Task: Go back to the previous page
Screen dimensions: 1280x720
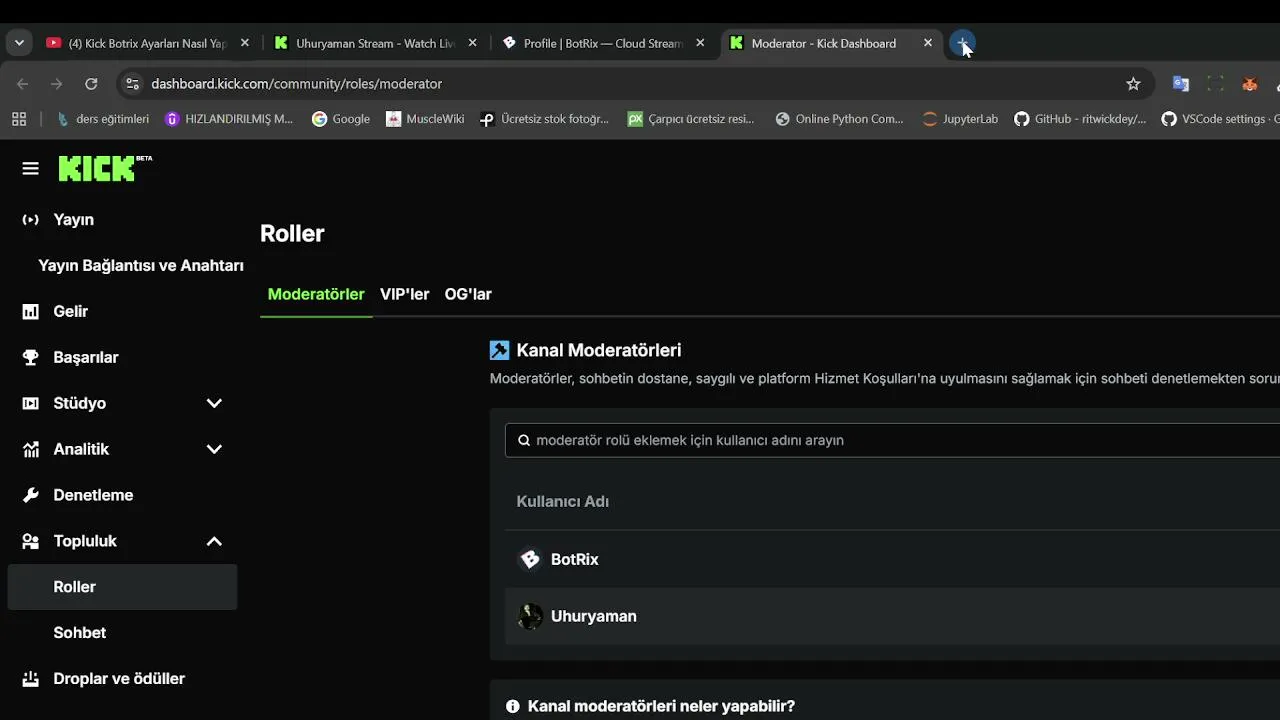Action: pos(23,84)
